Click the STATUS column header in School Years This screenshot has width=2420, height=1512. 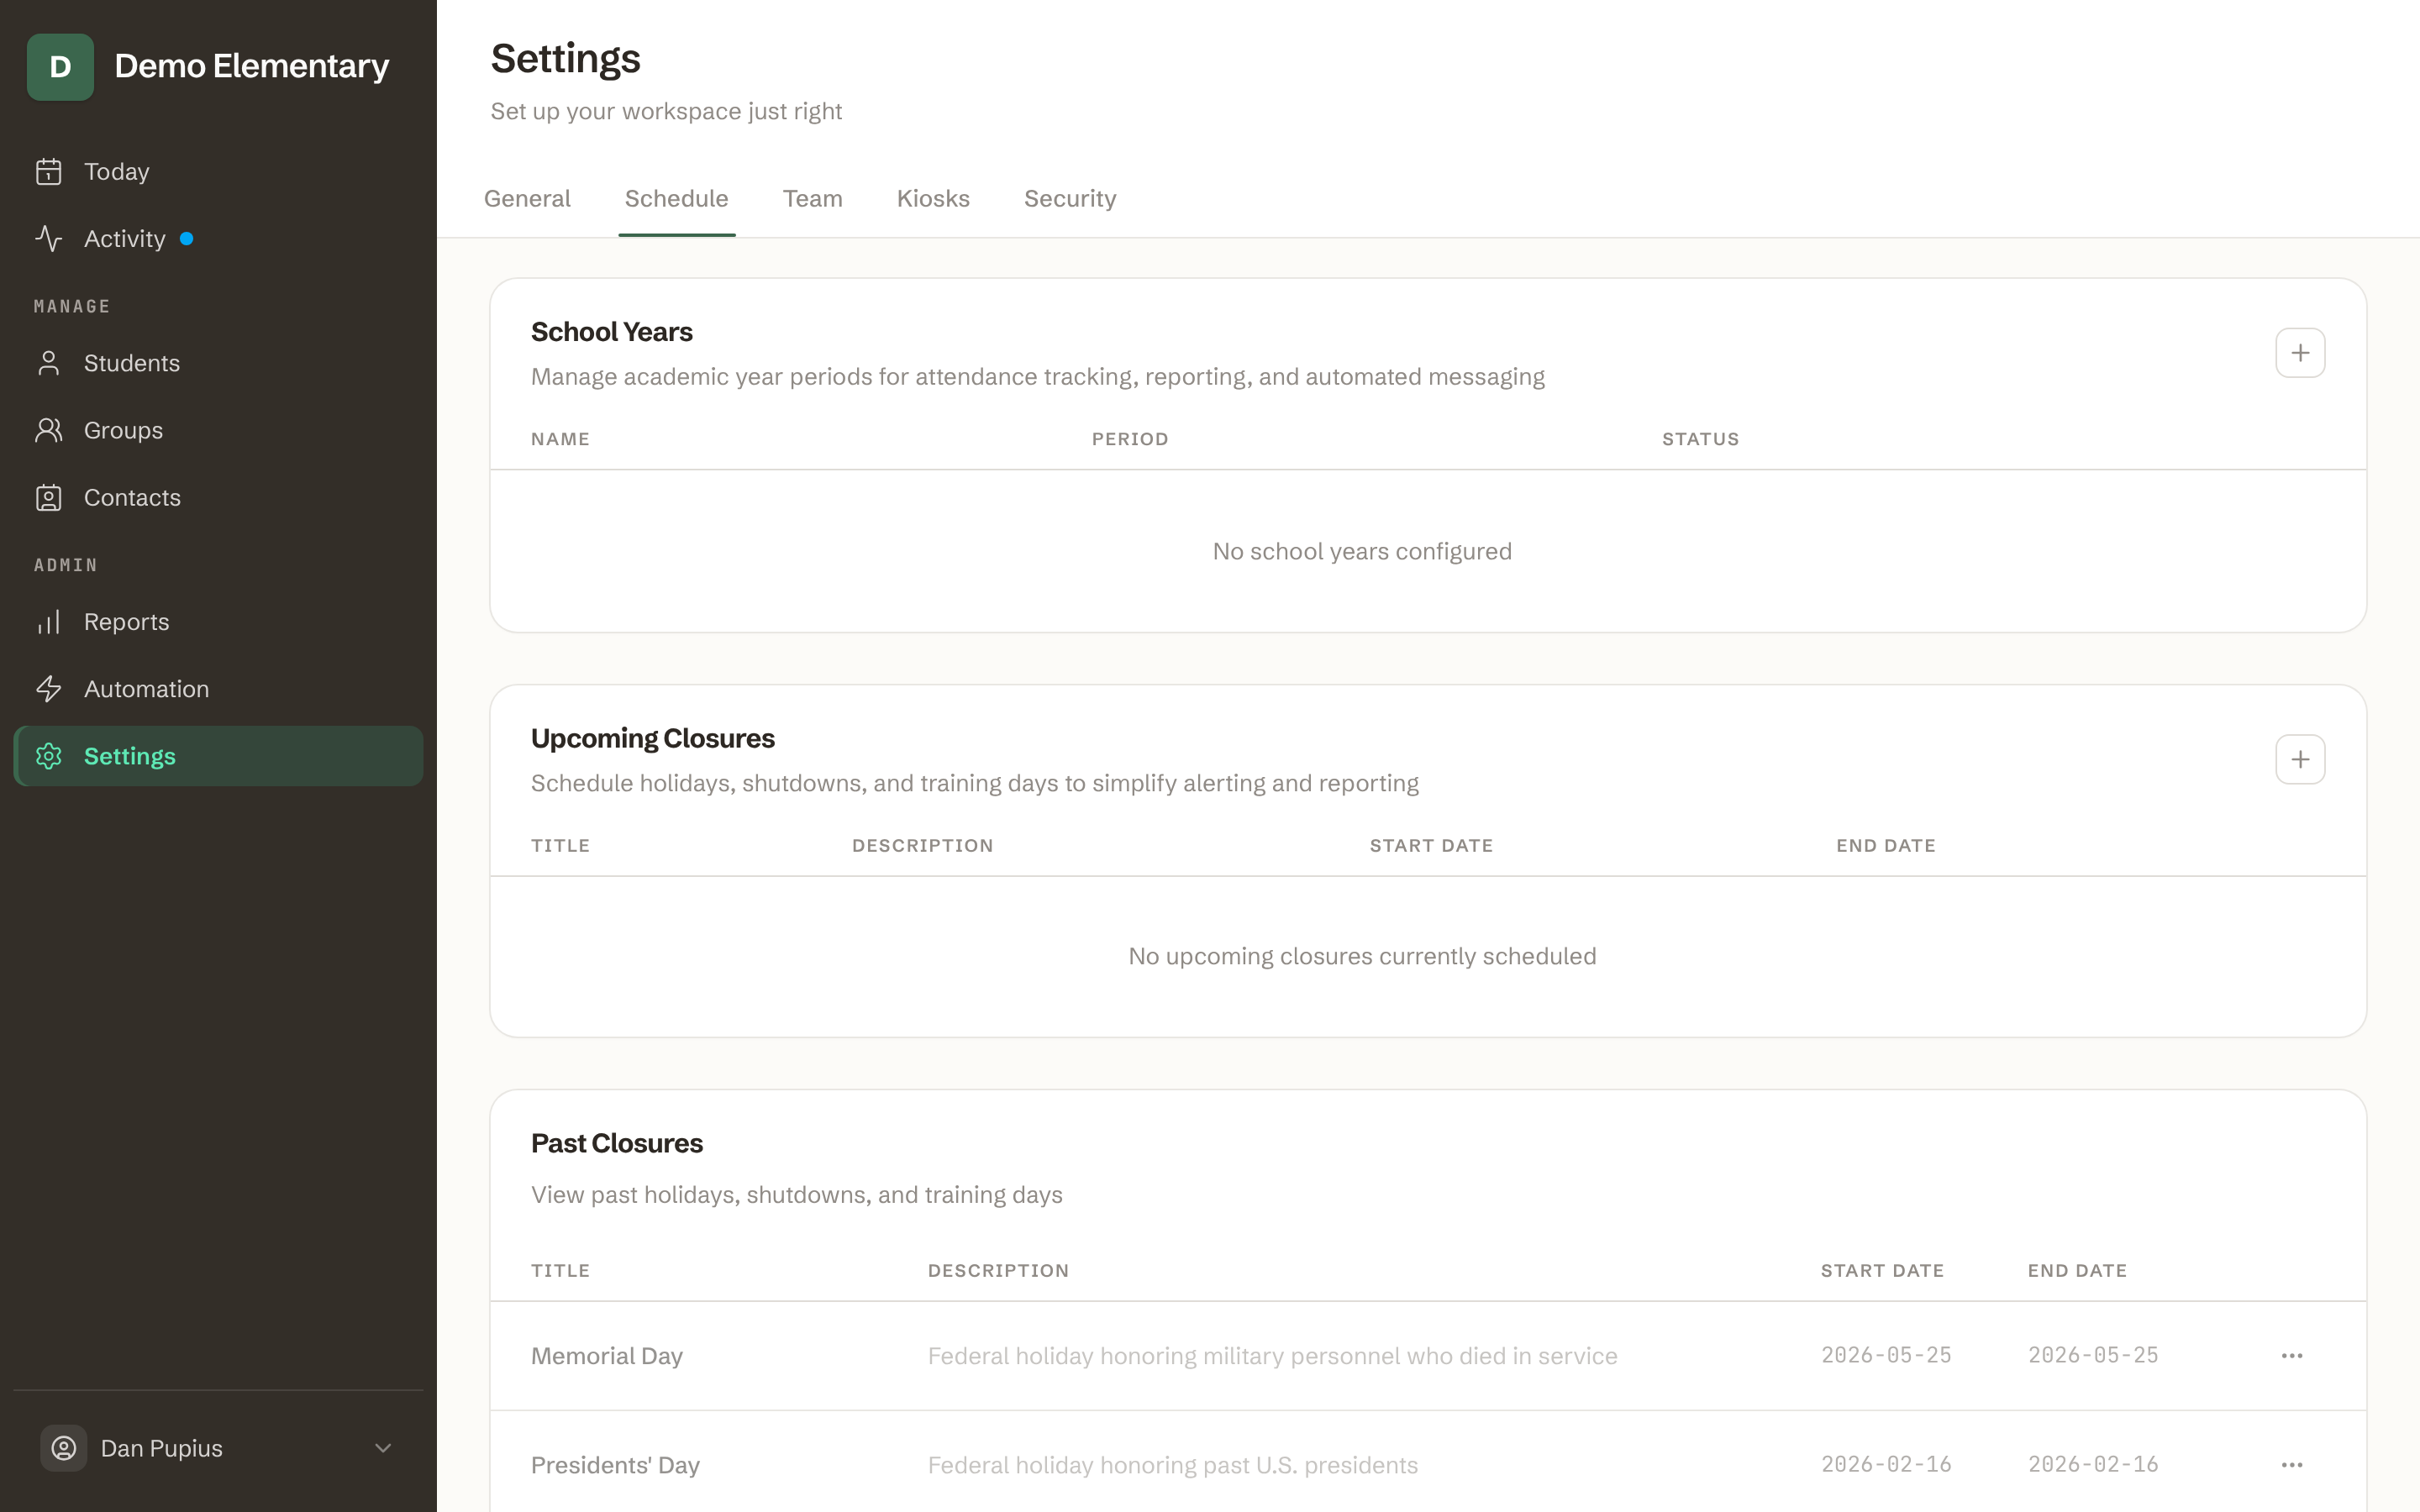pos(1700,439)
